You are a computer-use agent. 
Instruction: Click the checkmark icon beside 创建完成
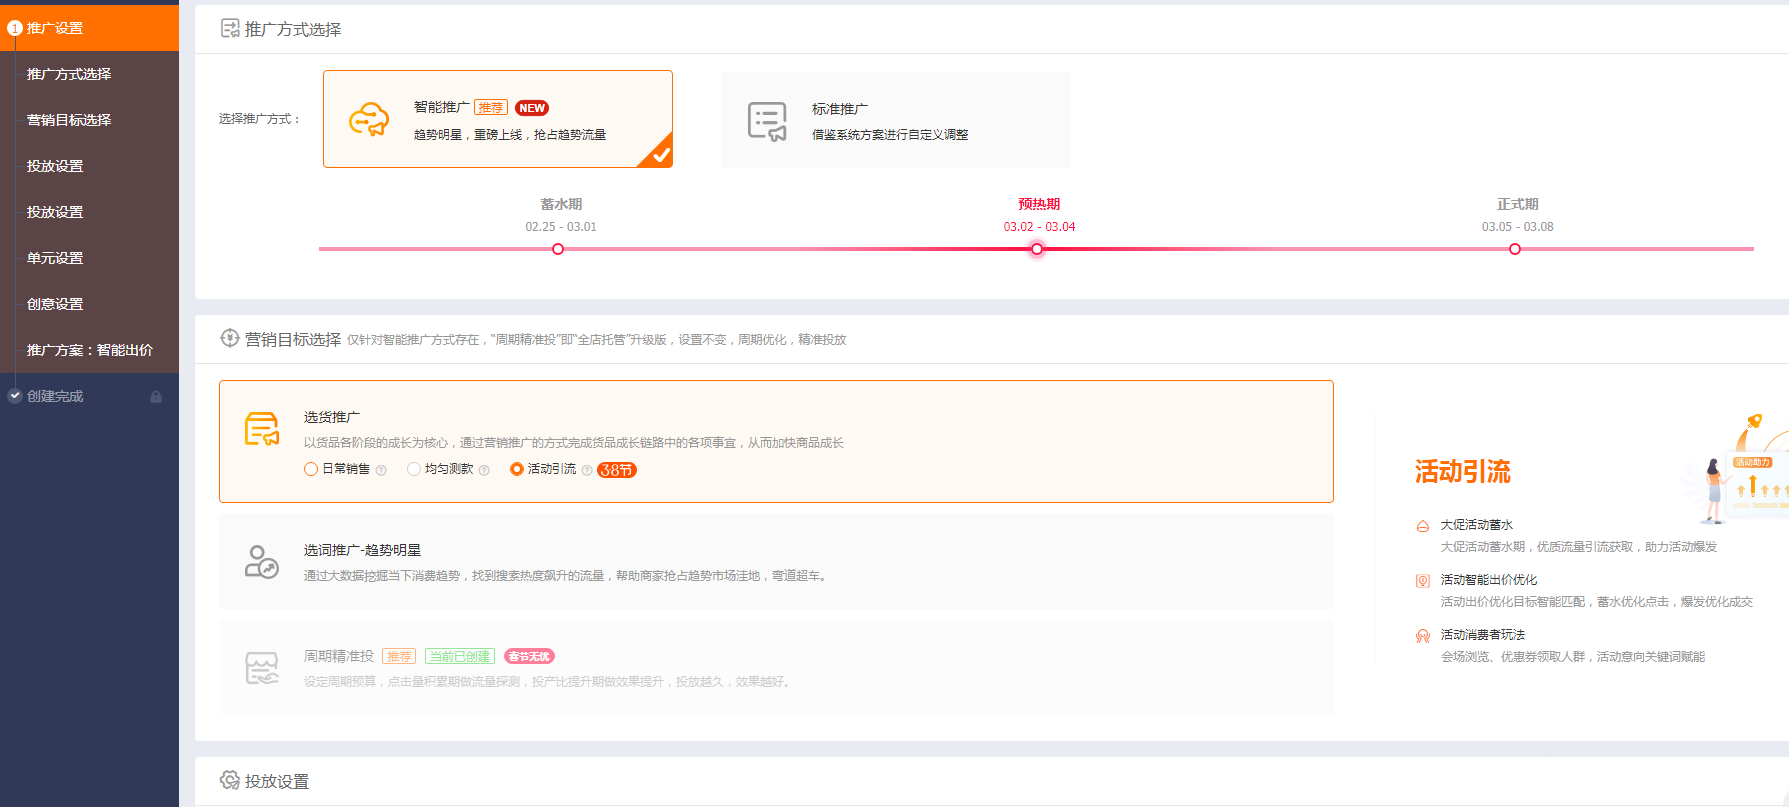tap(15, 396)
